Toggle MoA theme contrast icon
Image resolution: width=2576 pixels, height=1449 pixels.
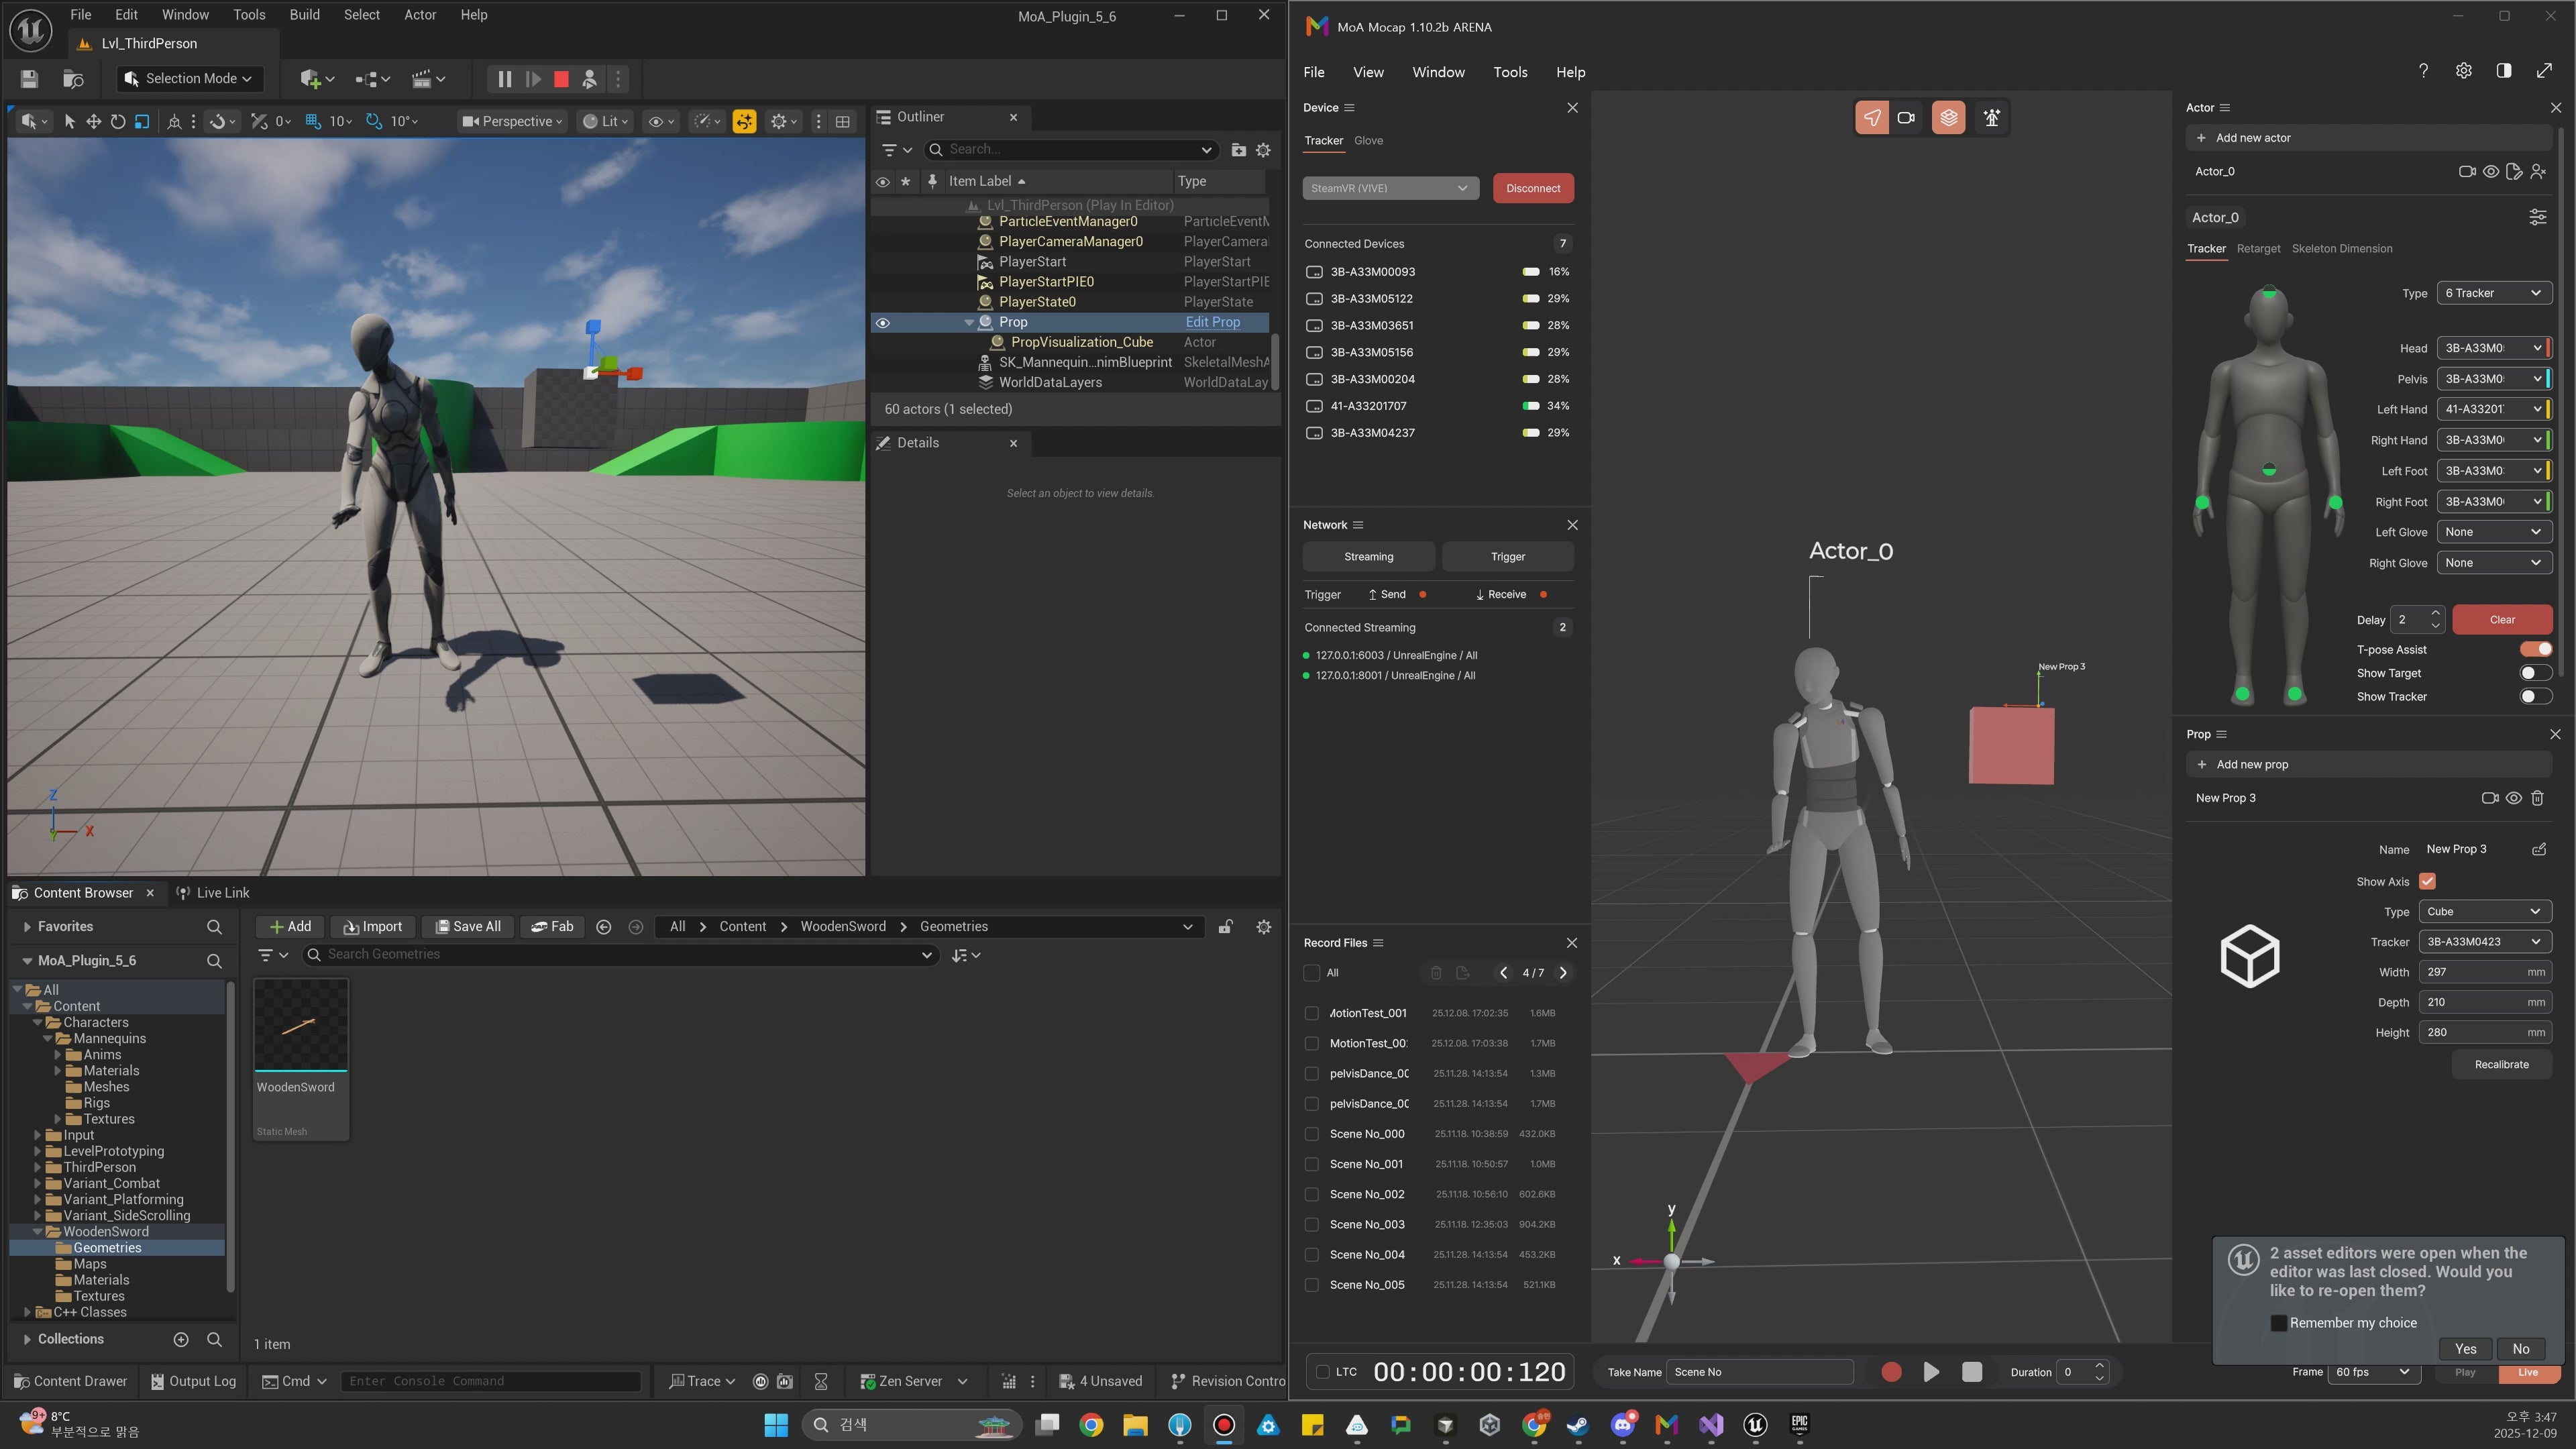point(2503,71)
